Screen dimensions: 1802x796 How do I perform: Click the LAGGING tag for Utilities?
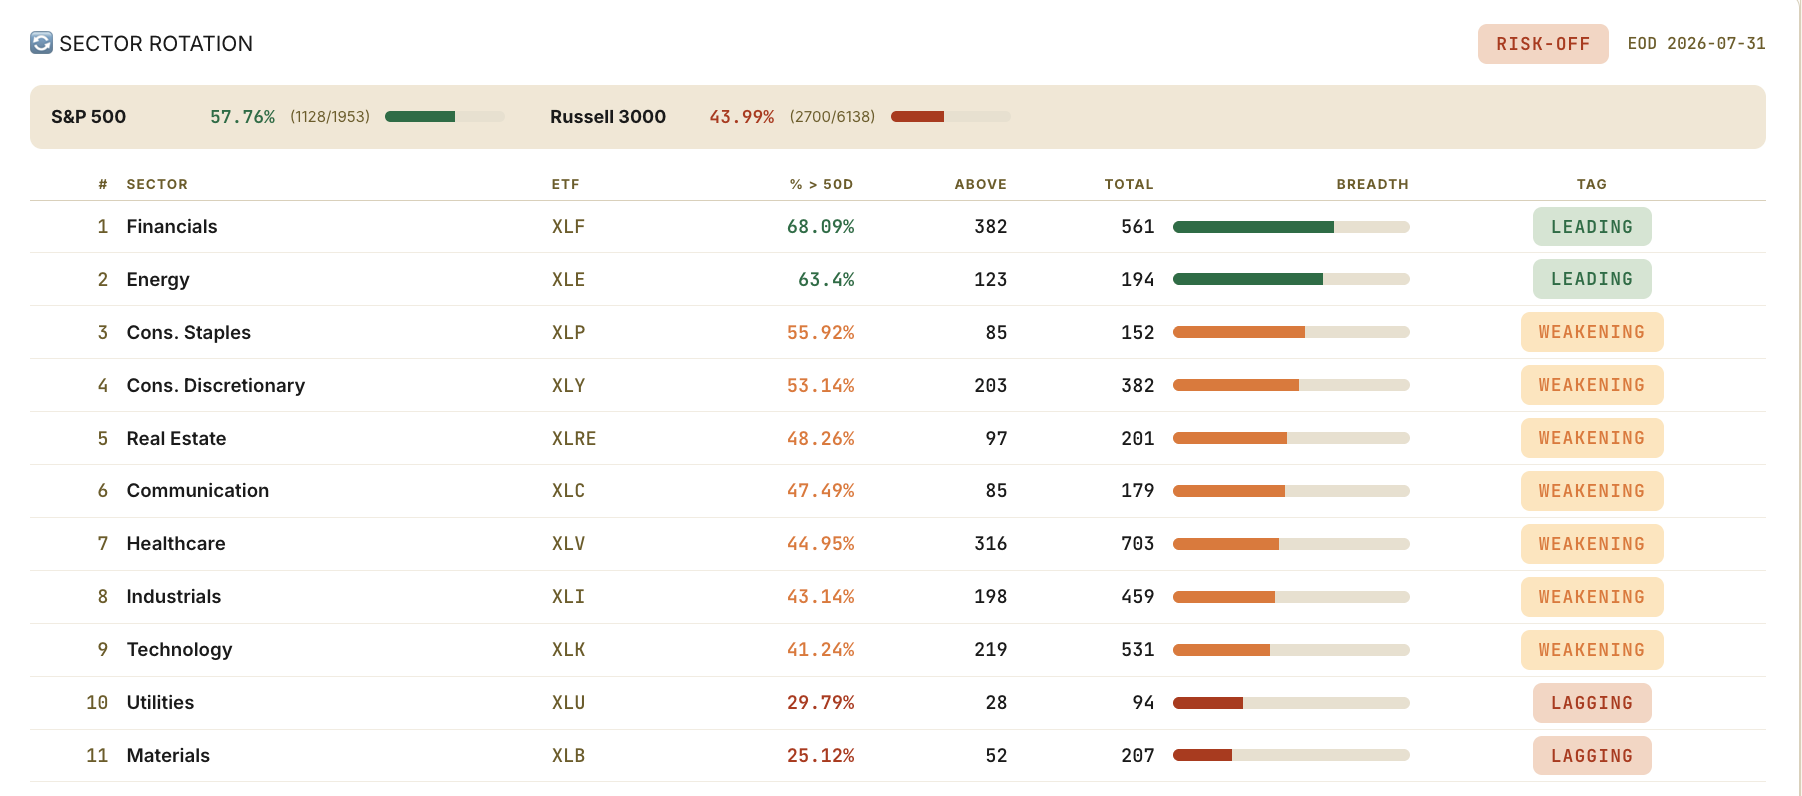(1592, 703)
